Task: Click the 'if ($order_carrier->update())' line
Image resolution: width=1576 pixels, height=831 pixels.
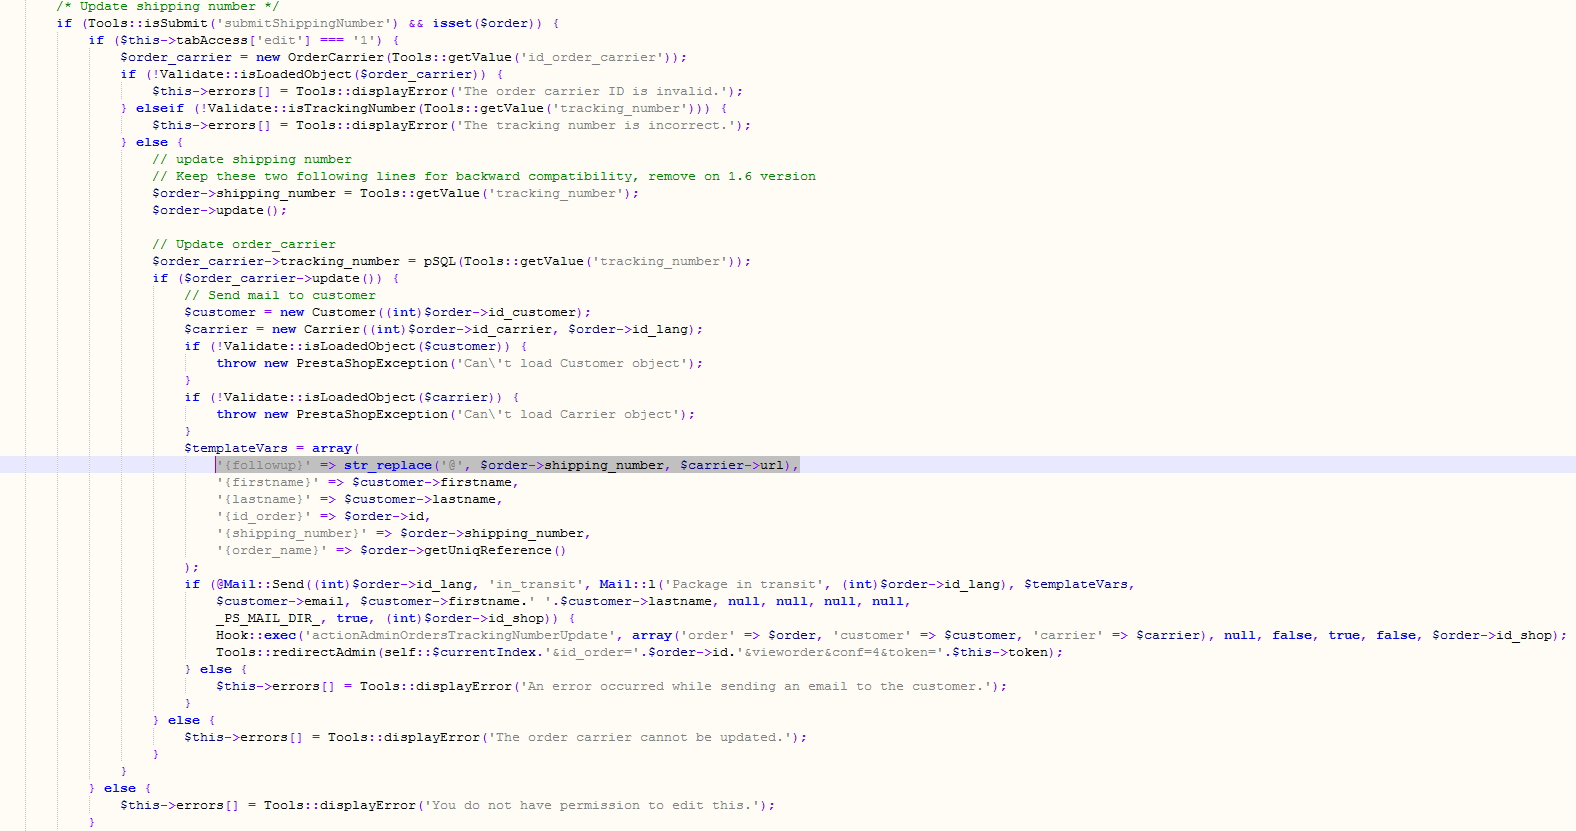Action: (276, 278)
